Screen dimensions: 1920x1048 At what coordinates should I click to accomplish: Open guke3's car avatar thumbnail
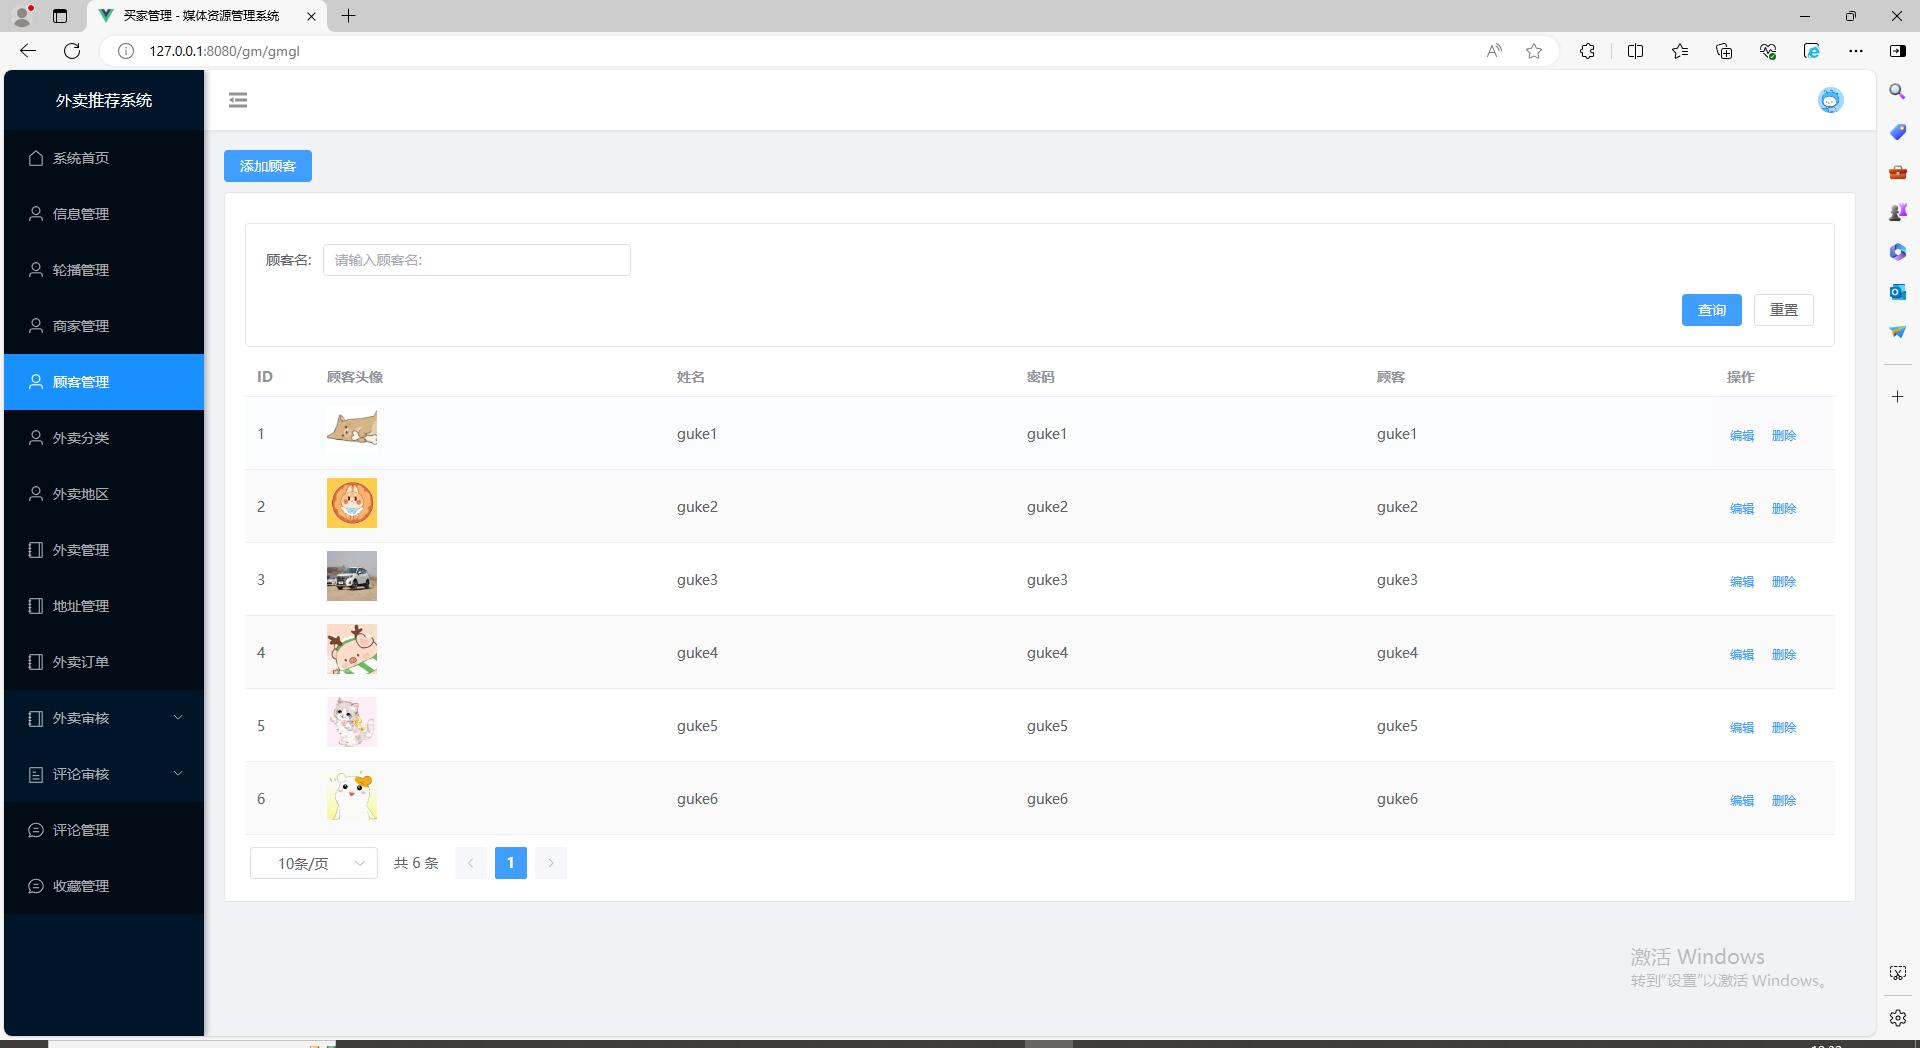[x=352, y=576]
